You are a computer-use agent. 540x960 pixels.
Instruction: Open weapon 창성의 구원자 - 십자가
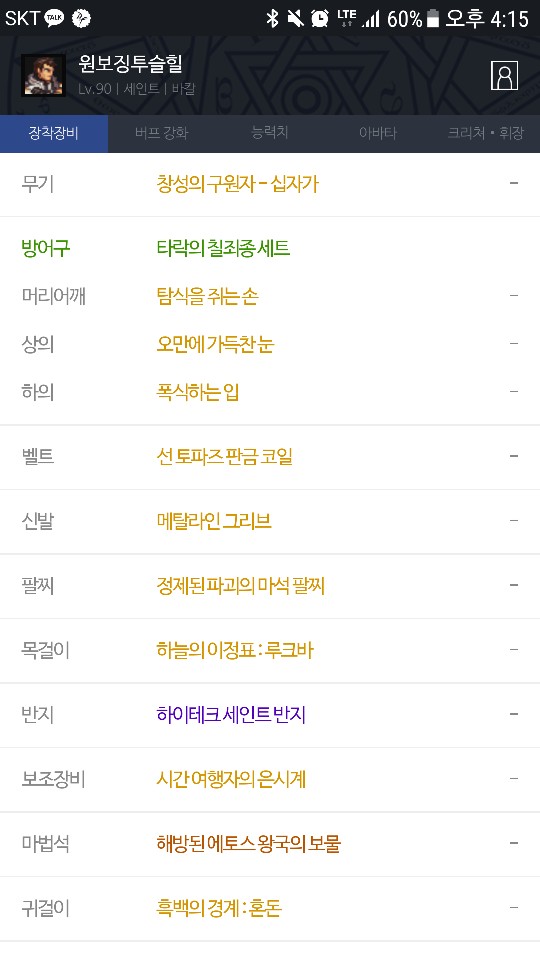pyautogui.click(x=238, y=184)
